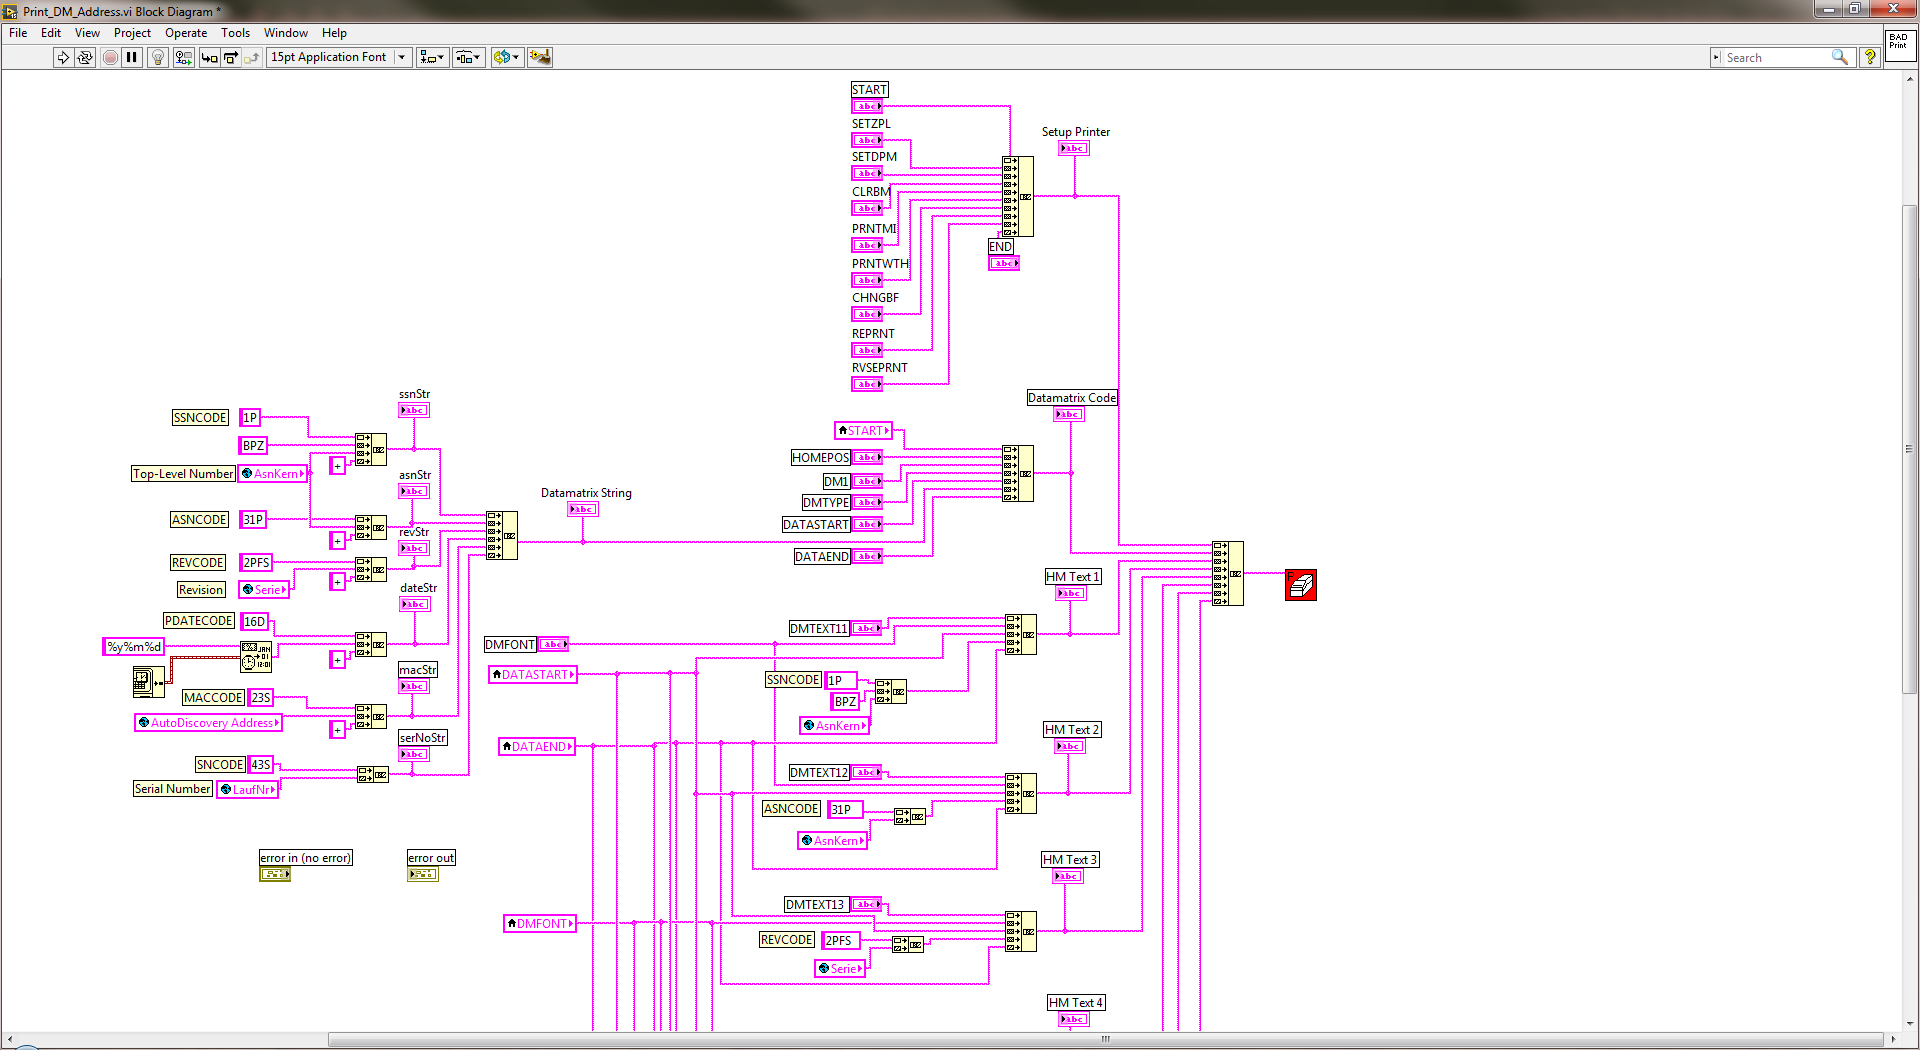
Task: Click the Run Continuously icon
Action: click(85, 57)
